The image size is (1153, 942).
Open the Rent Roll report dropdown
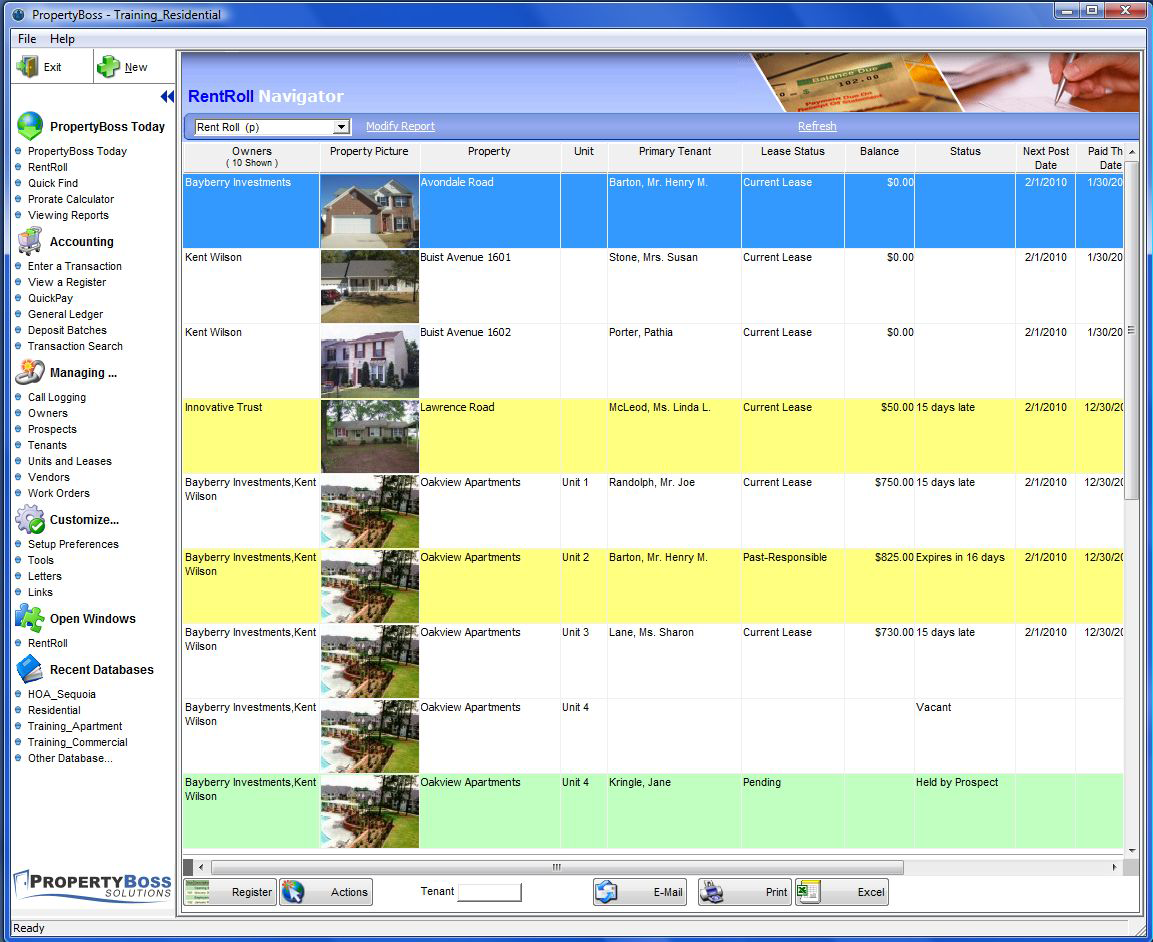(341, 127)
